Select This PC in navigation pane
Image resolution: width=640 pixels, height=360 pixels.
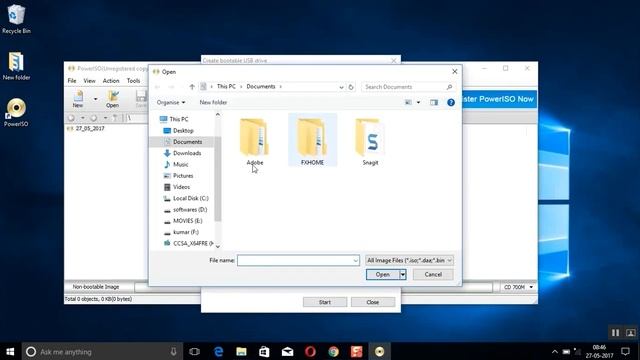pos(179,119)
